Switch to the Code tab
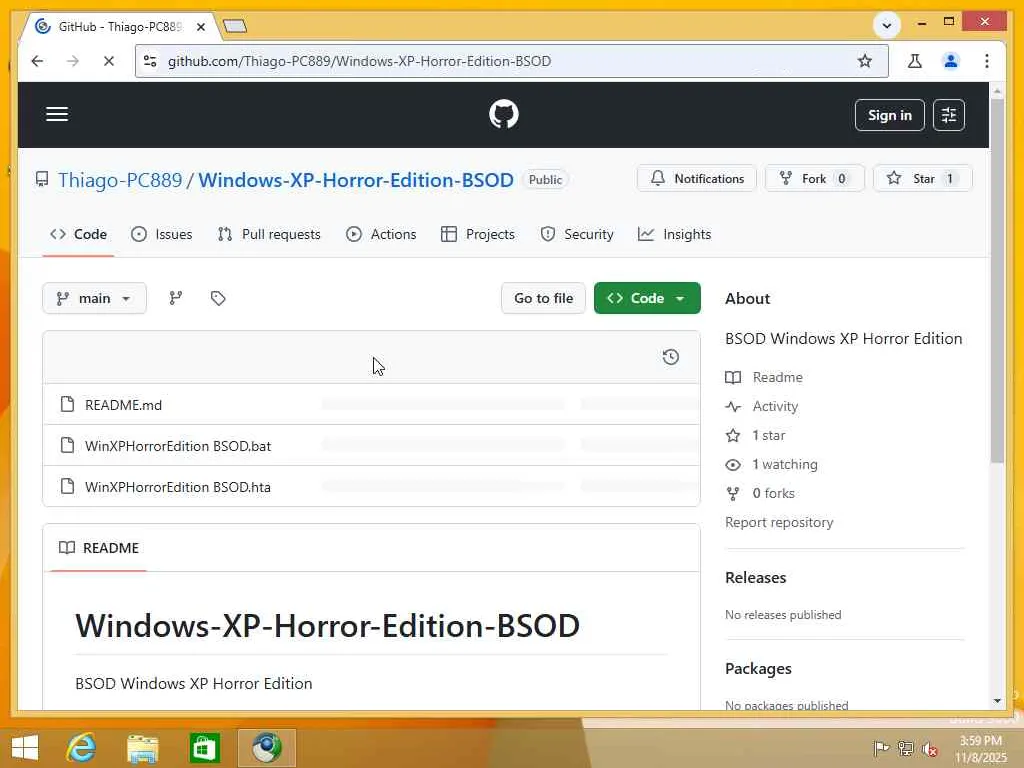1024x768 pixels. pyautogui.click(x=78, y=234)
